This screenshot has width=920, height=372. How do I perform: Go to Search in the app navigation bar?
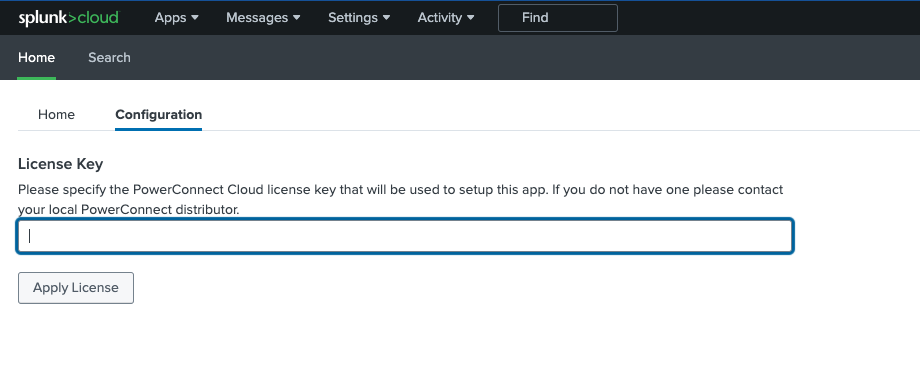pyautogui.click(x=109, y=58)
